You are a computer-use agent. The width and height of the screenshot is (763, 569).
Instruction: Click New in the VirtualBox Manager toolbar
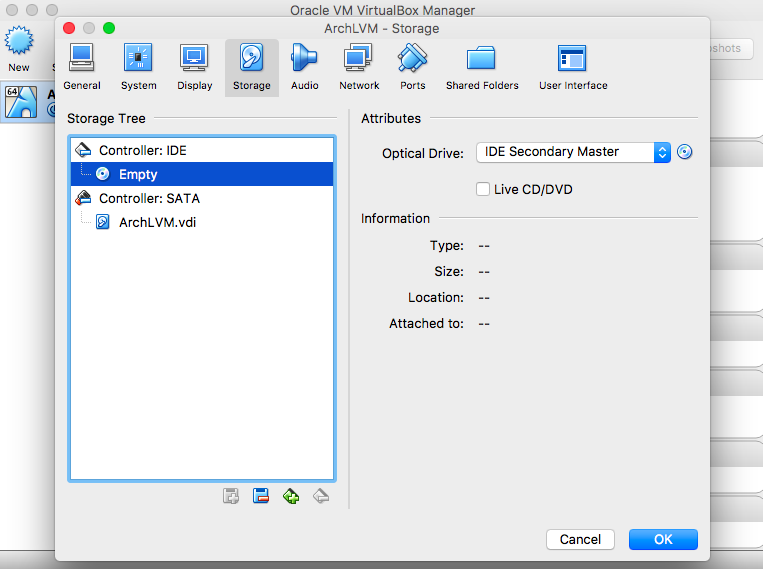[x=19, y=49]
